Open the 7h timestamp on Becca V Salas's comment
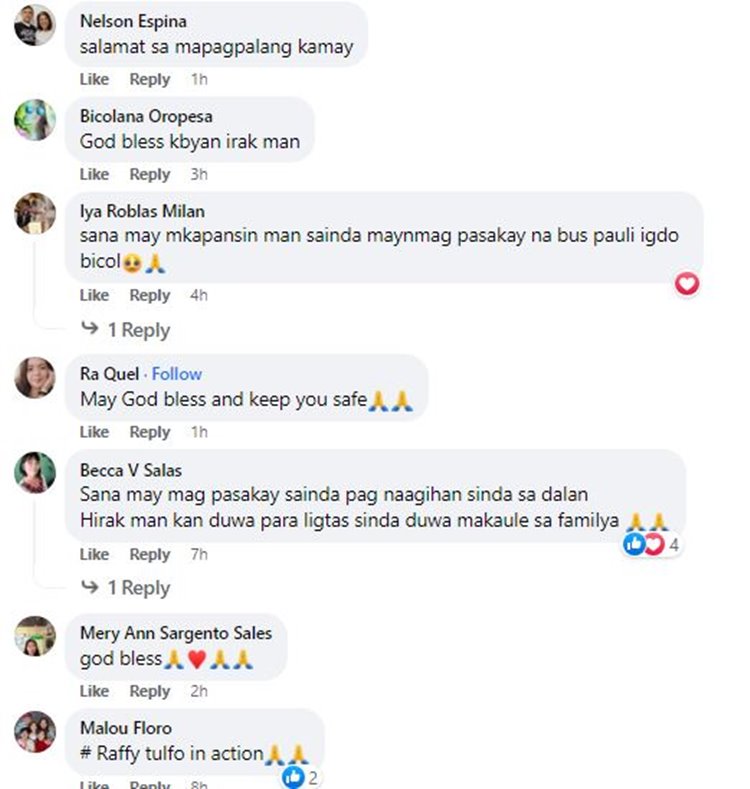The height and width of the screenshot is (789, 750). 199,554
